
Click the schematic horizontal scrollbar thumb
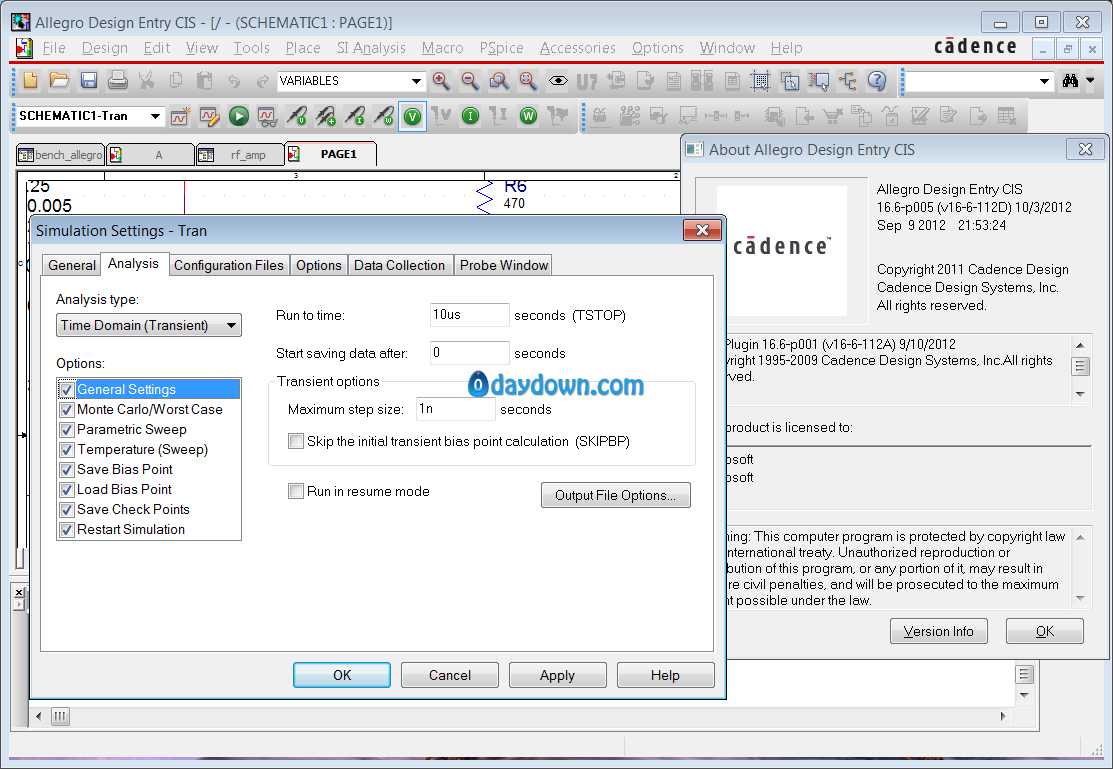pyautogui.click(x=60, y=716)
